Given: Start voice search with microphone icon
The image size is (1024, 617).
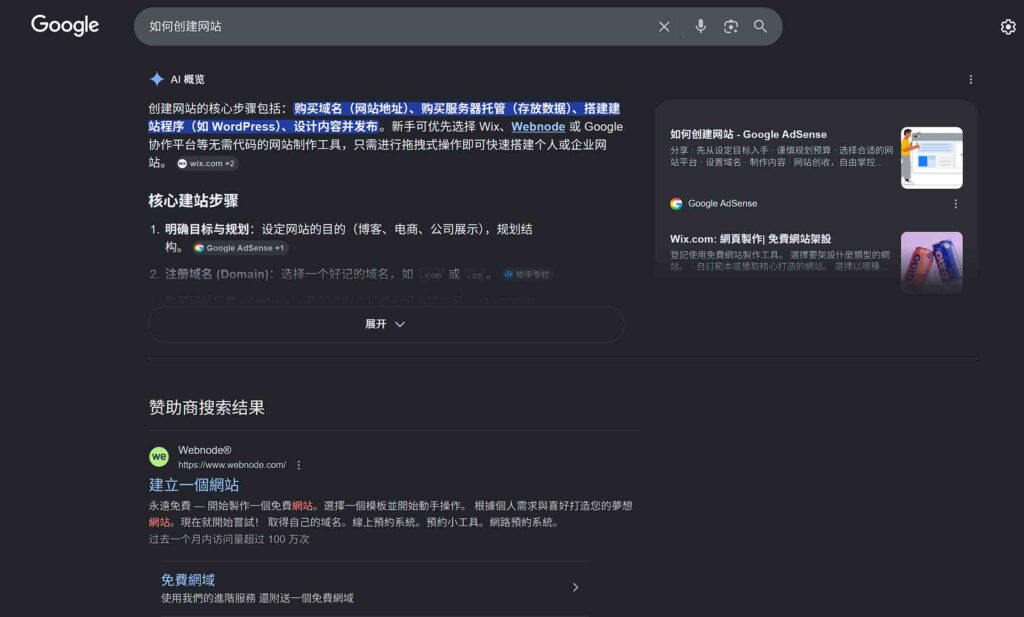Looking at the screenshot, I should 700,26.
